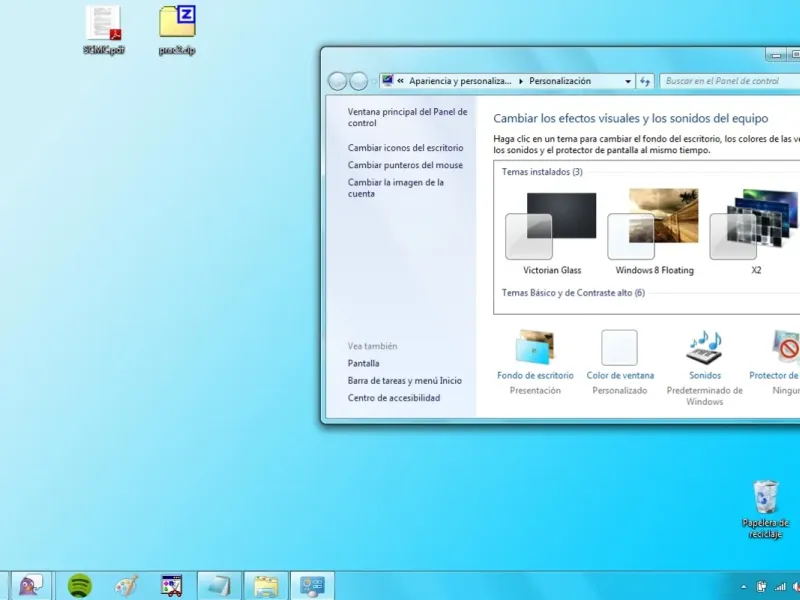Click the Buscar en el Panel de control field

click(730, 81)
